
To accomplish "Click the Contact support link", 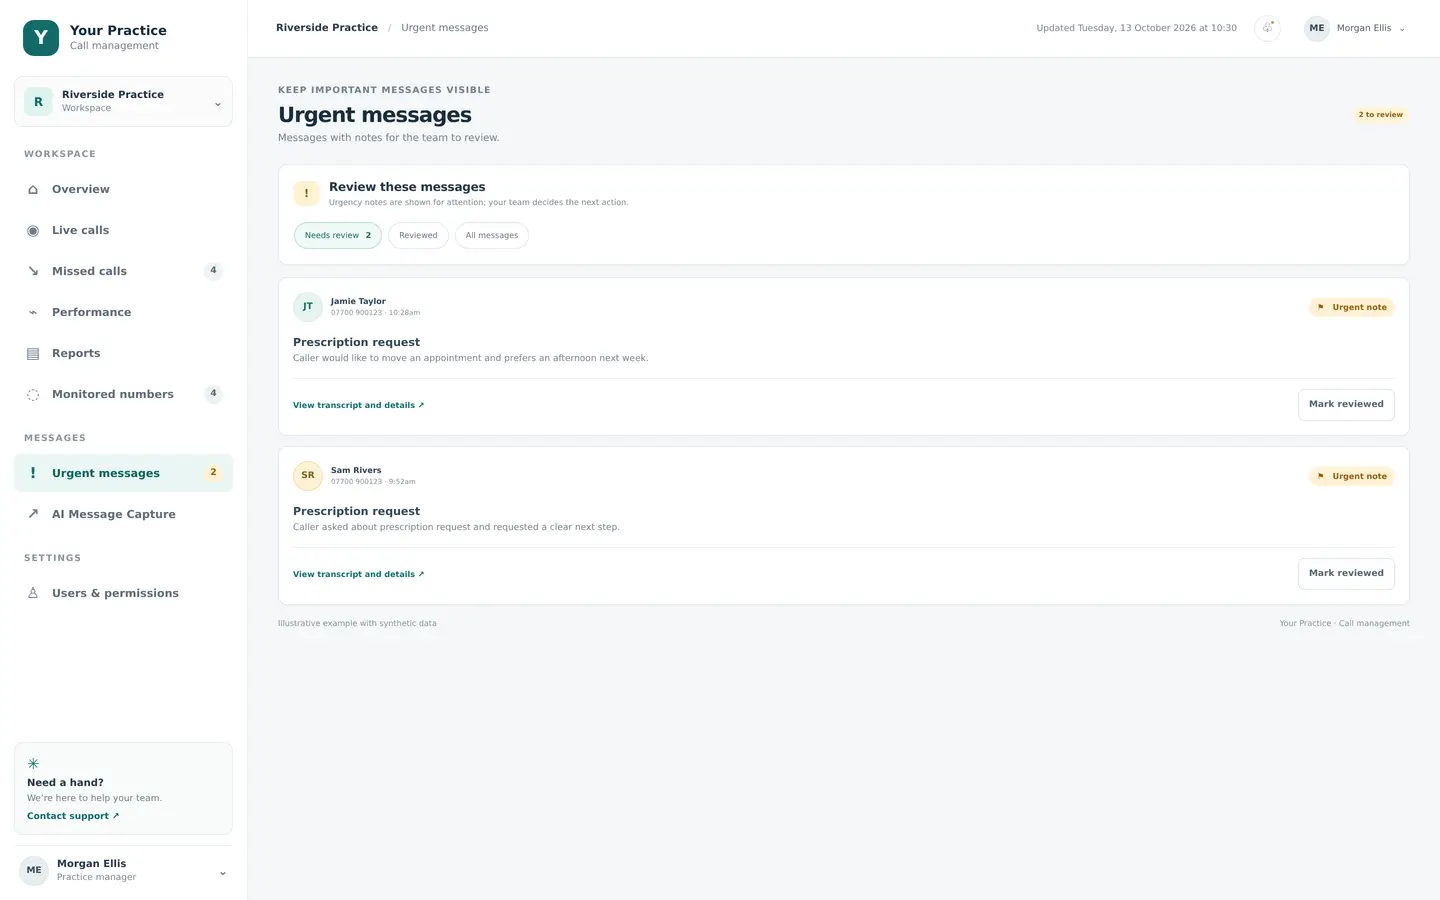I will 73,816.
